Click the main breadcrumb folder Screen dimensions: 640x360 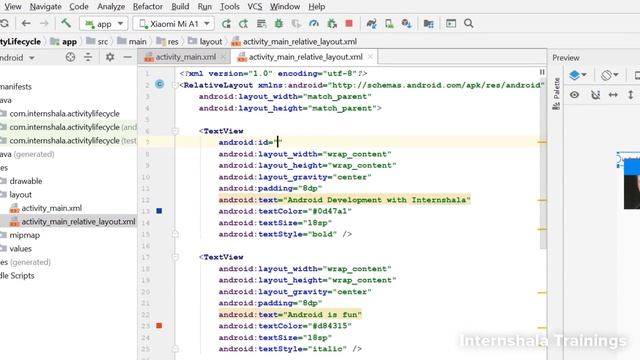pyautogui.click(x=132, y=42)
